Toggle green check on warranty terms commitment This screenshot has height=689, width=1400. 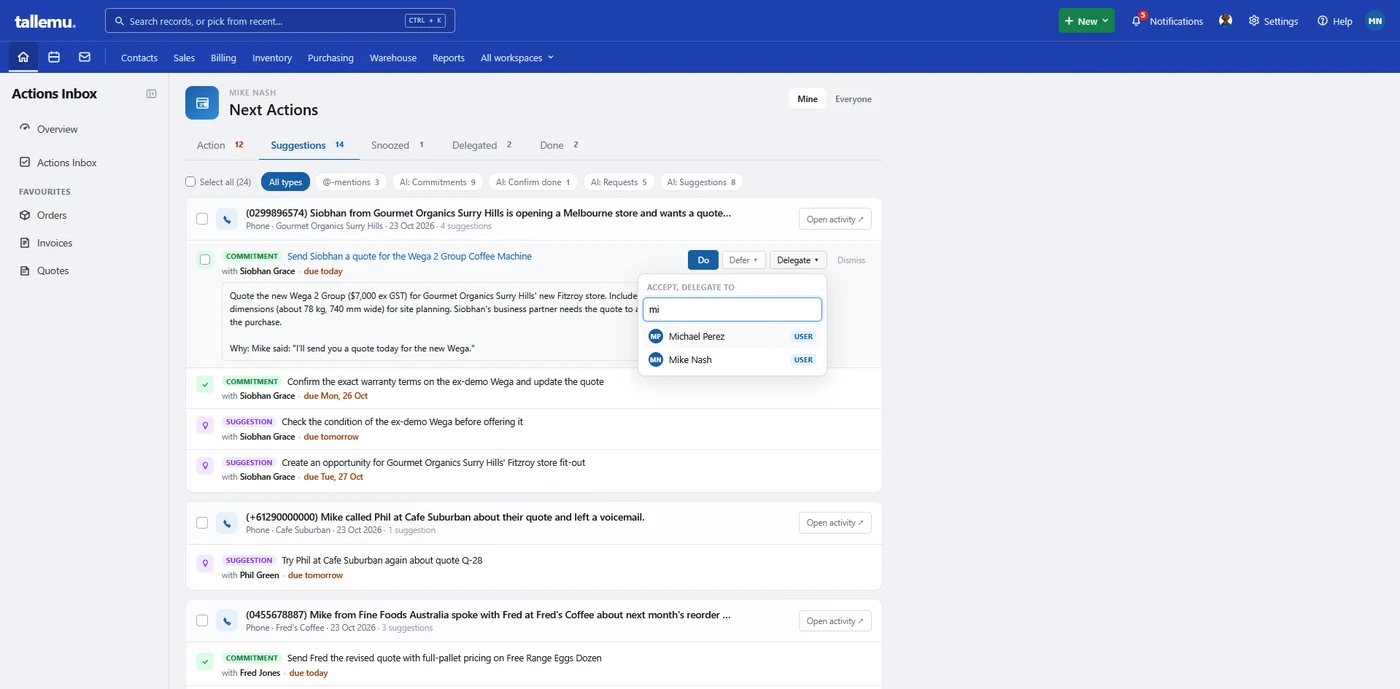pos(205,384)
